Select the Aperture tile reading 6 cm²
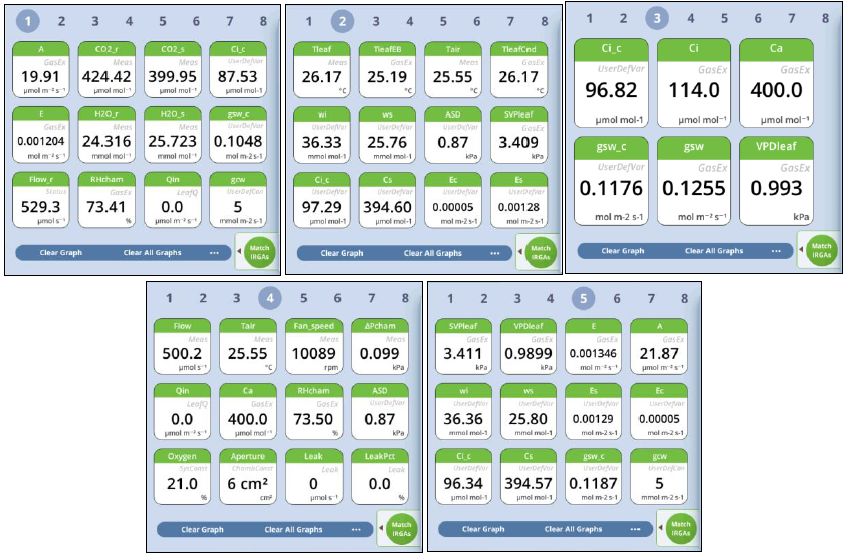 [248, 477]
